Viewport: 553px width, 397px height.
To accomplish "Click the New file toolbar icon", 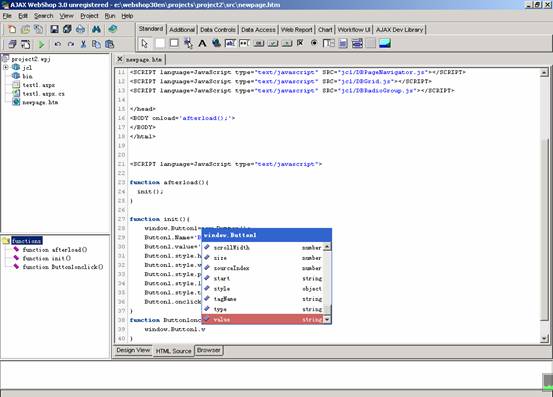I will click(12, 29).
